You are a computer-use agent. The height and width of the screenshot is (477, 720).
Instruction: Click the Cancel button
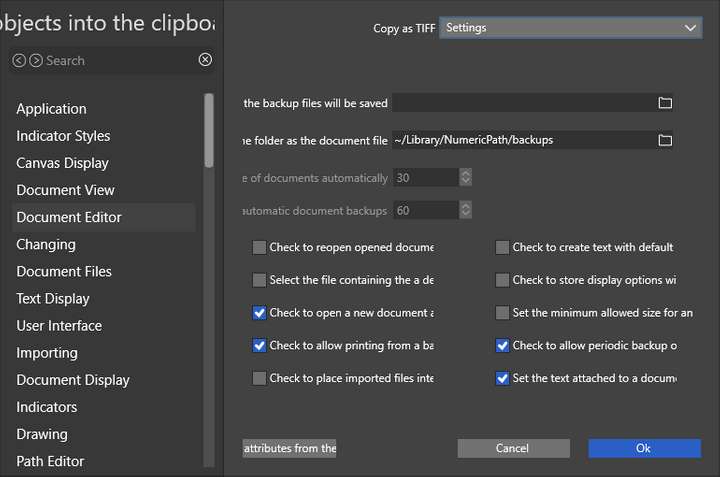pyautogui.click(x=513, y=448)
